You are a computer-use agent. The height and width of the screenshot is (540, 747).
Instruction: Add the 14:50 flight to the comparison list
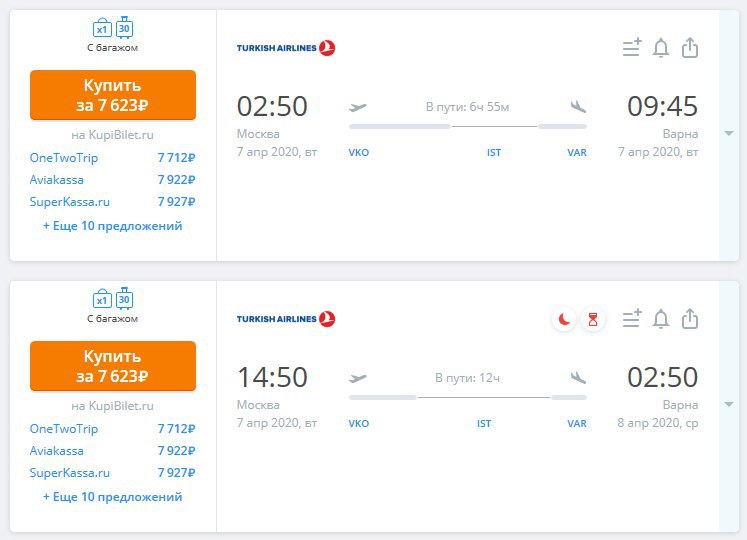coord(632,318)
